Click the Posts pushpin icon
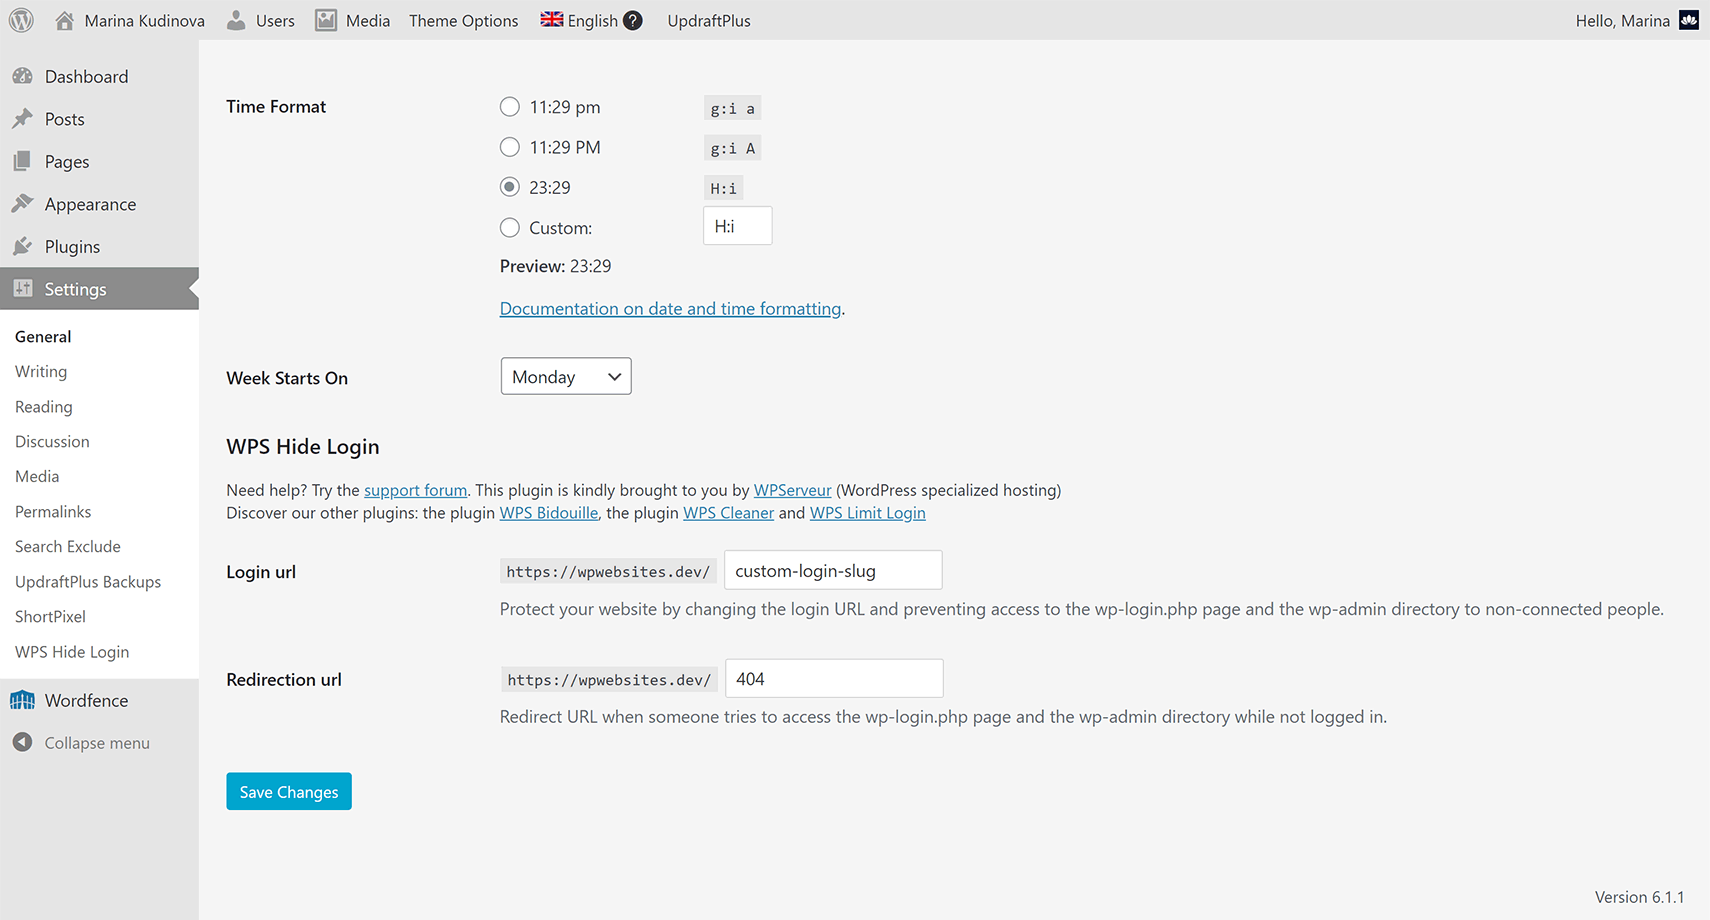1710x920 pixels. coord(22,119)
